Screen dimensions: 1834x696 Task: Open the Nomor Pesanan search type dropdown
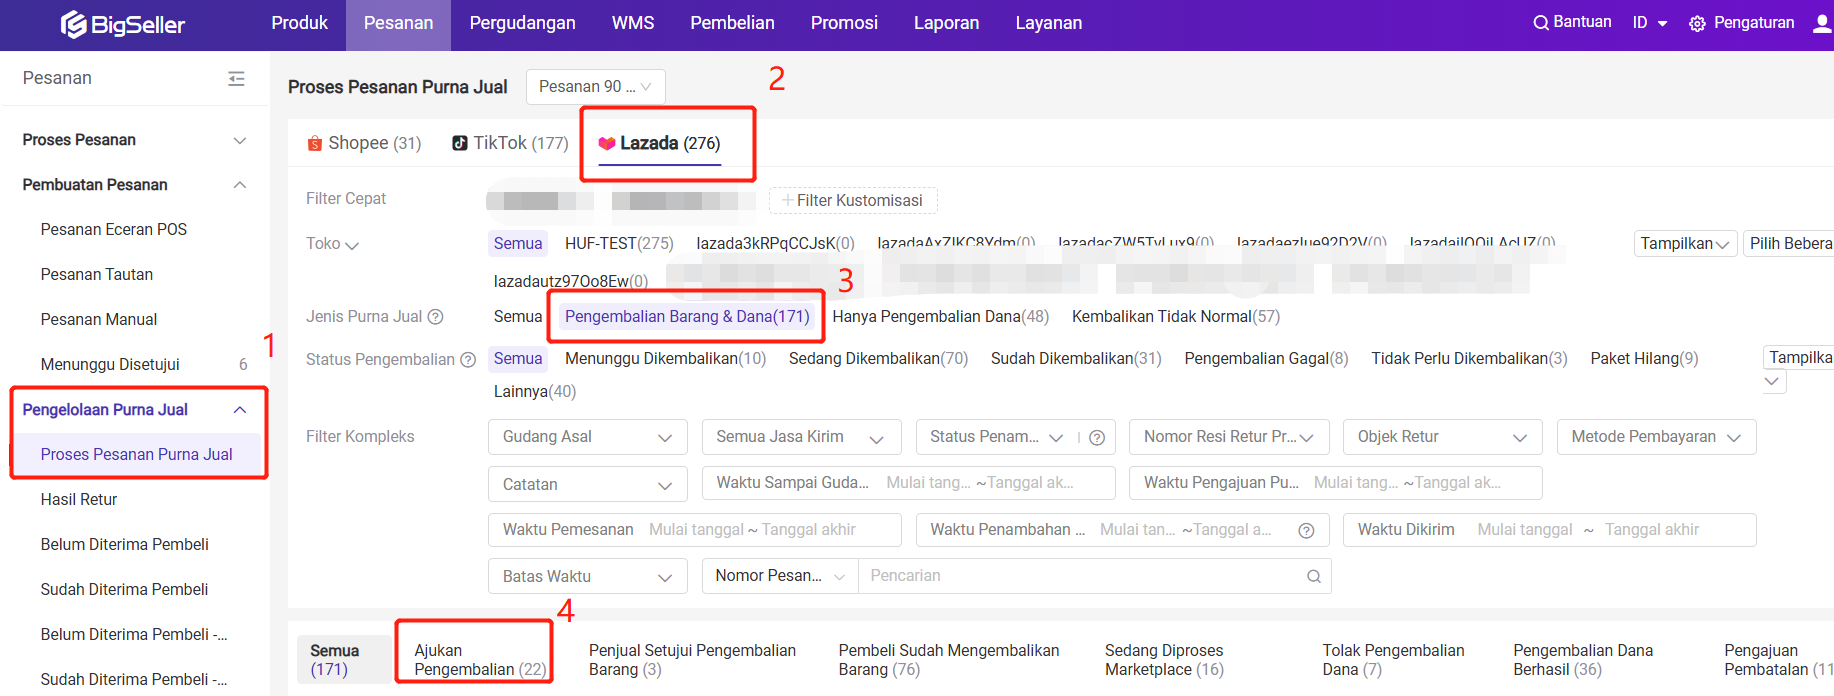point(780,576)
